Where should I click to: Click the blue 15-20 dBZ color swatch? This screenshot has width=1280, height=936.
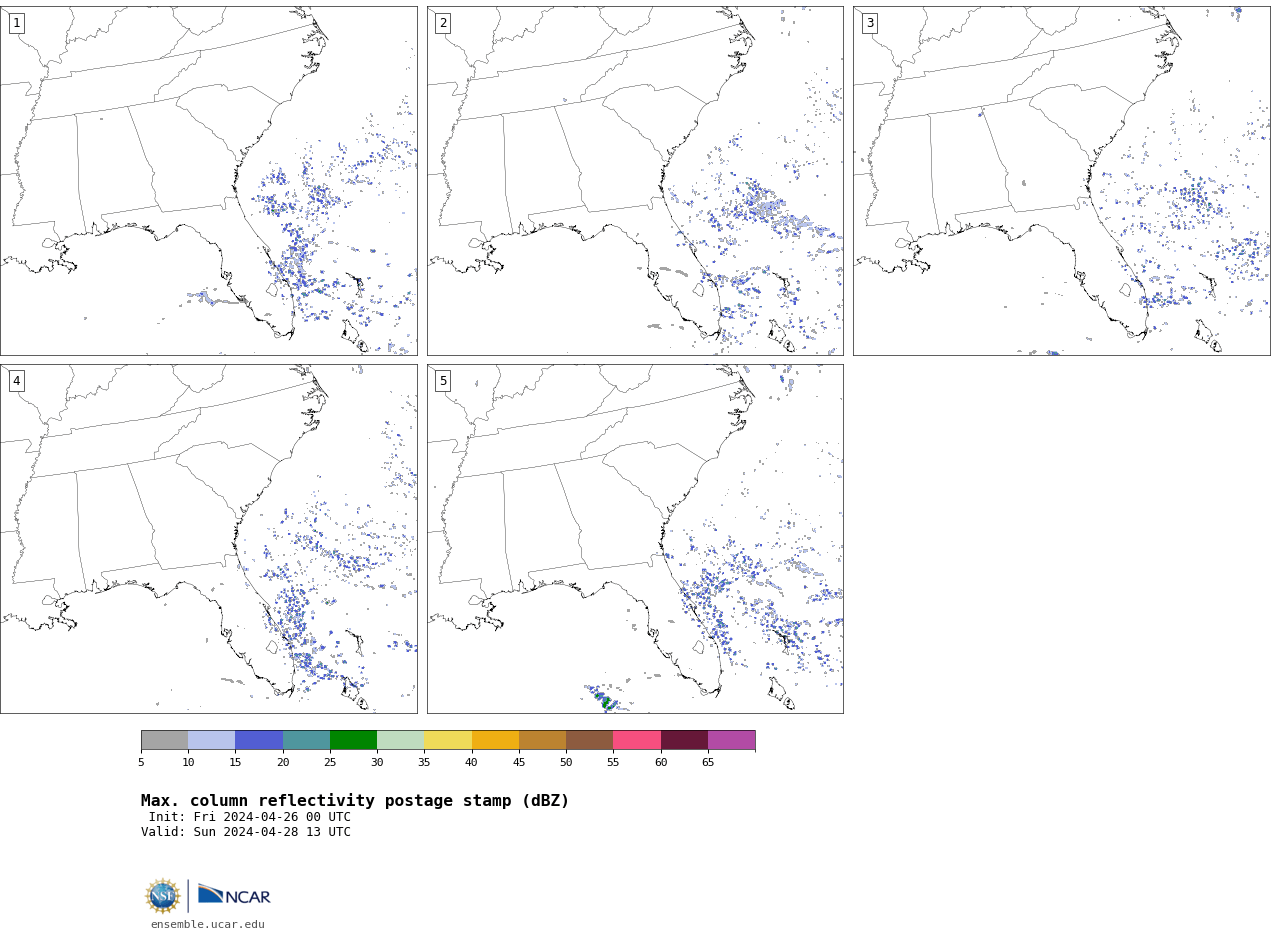click(259, 740)
